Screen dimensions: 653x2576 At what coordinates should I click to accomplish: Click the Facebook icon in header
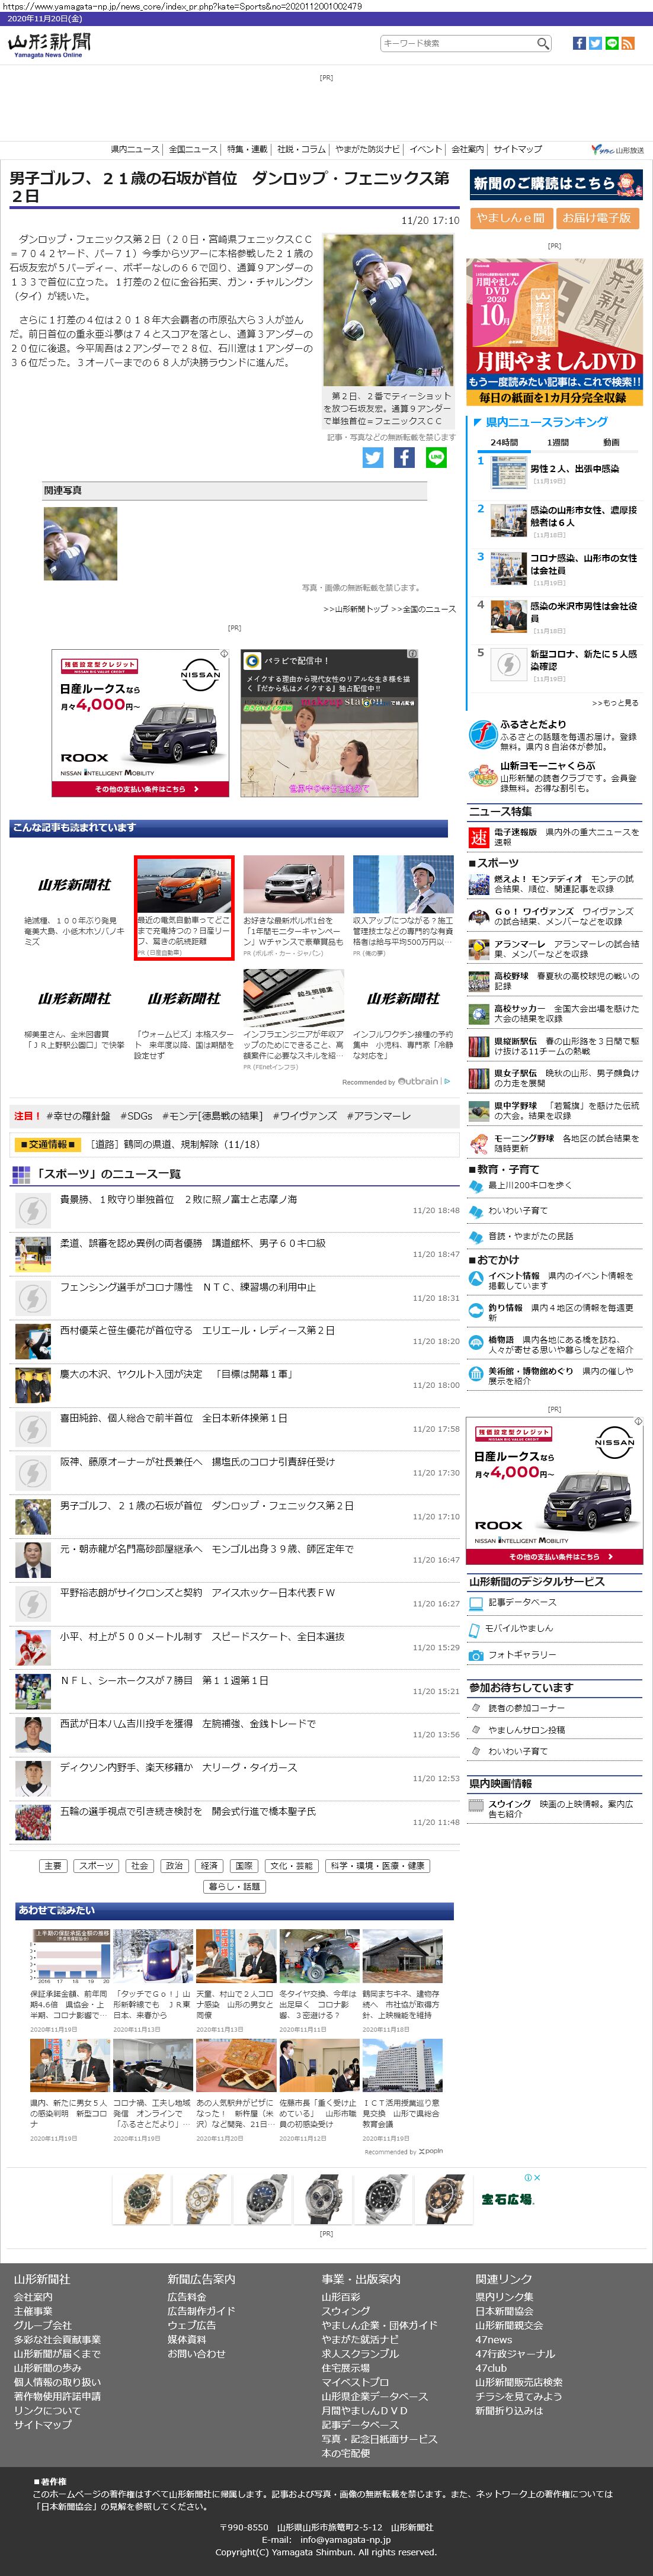(579, 43)
